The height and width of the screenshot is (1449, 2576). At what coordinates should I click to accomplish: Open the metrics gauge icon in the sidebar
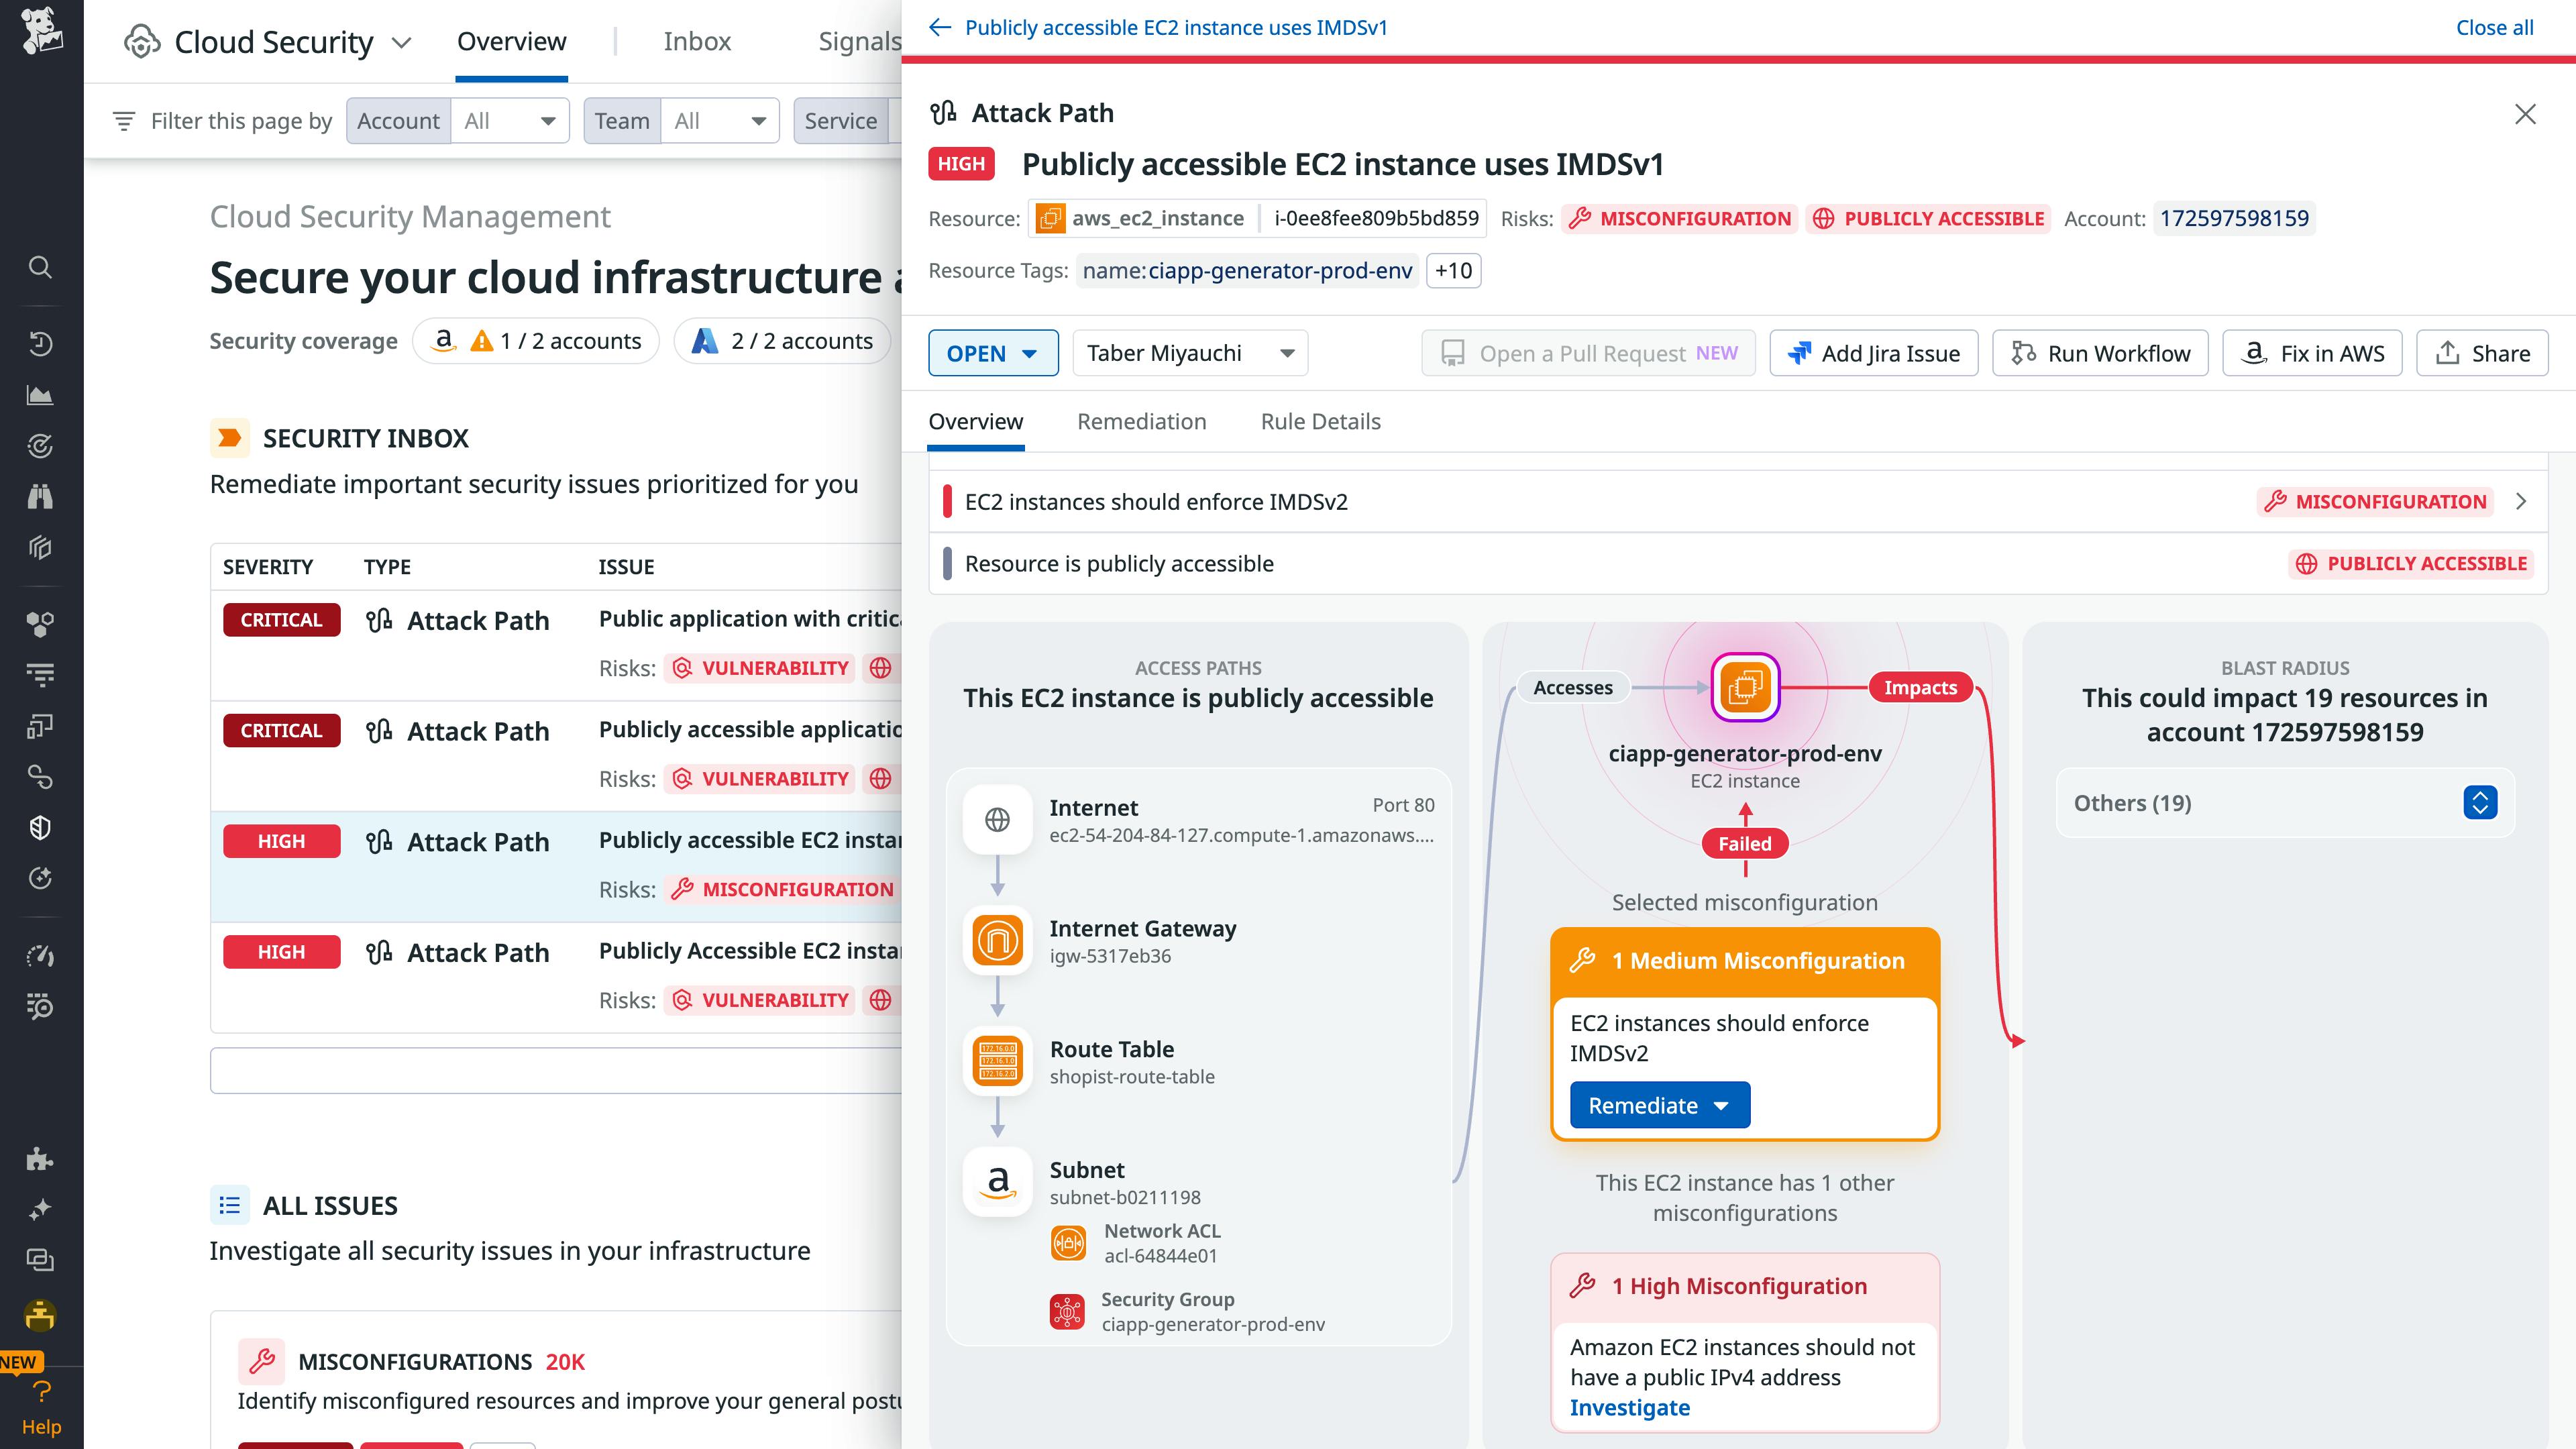pos(40,955)
